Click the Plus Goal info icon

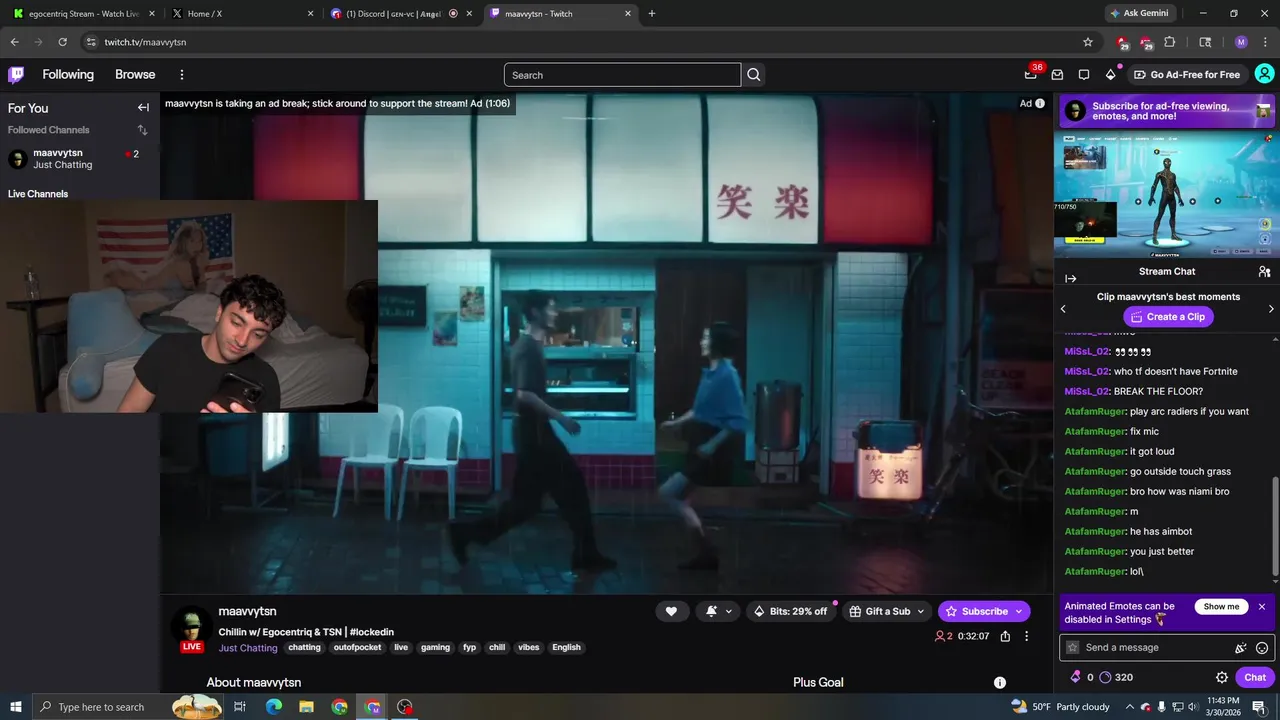(999, 682)
